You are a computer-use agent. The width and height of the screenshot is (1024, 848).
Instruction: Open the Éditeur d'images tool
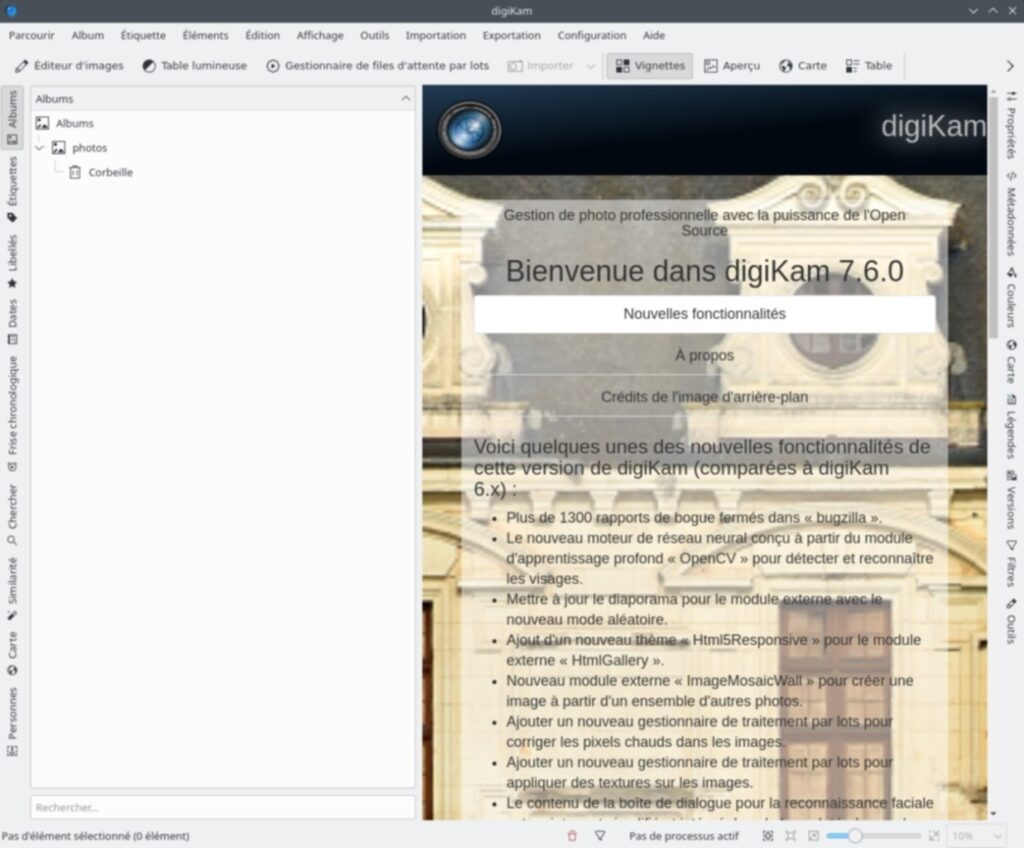pos(69,65)
